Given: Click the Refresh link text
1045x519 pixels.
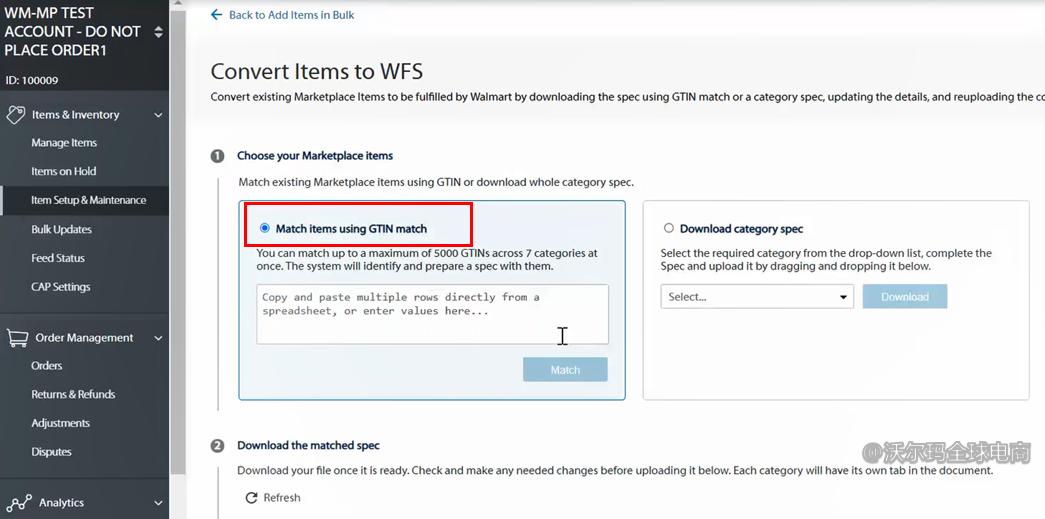Looking at the screenshot, I should [282, 498].
